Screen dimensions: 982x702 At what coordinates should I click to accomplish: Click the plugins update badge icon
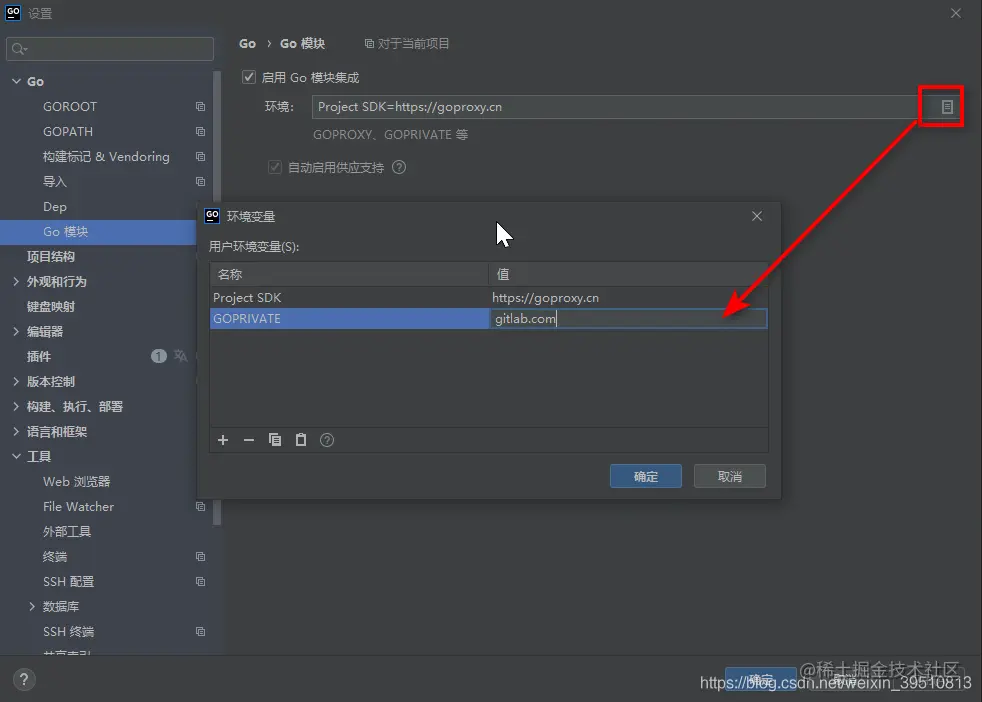[158, 356]
